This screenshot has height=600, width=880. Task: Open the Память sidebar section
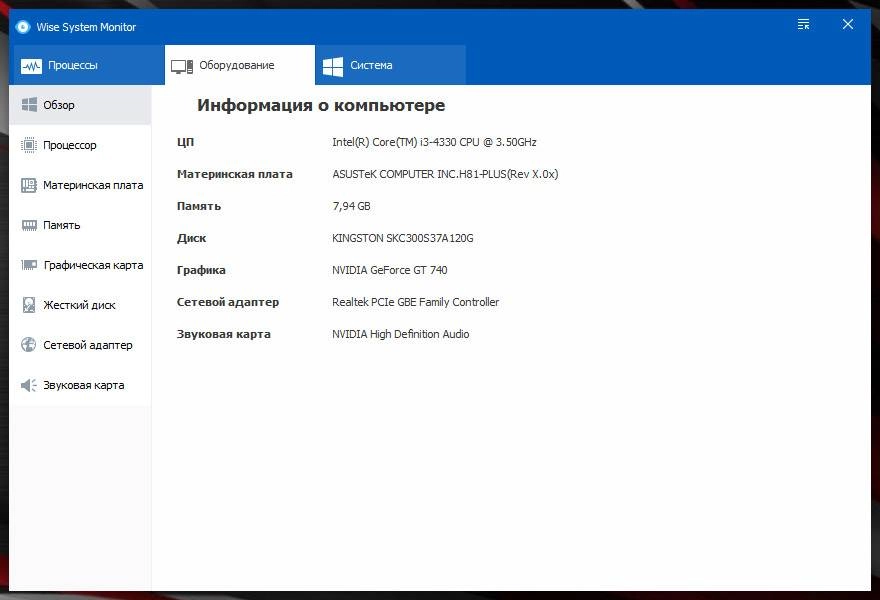[80, 225]
